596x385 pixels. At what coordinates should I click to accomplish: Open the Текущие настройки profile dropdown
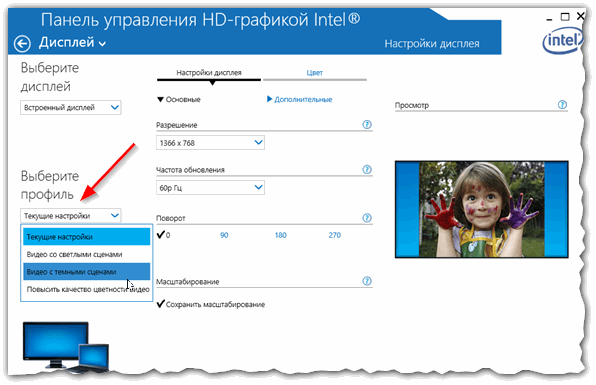(71, 216)
